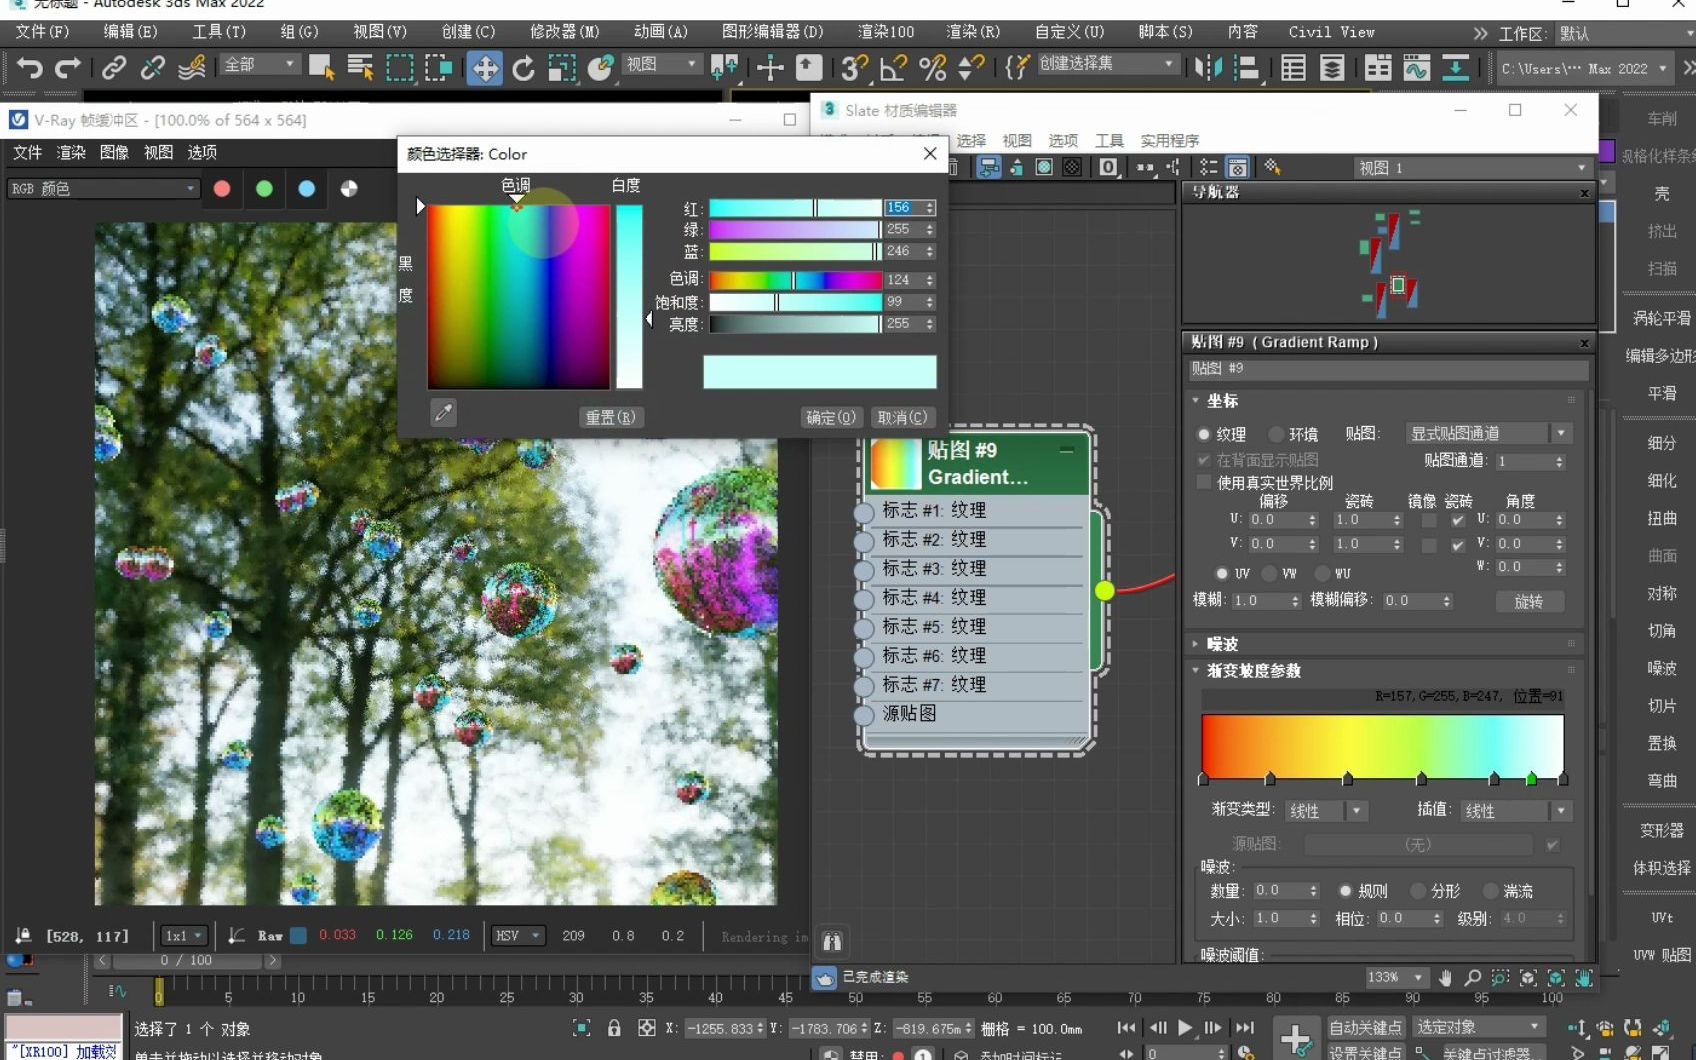Click the 色调 hue slider bar

[x=795, y=280]
